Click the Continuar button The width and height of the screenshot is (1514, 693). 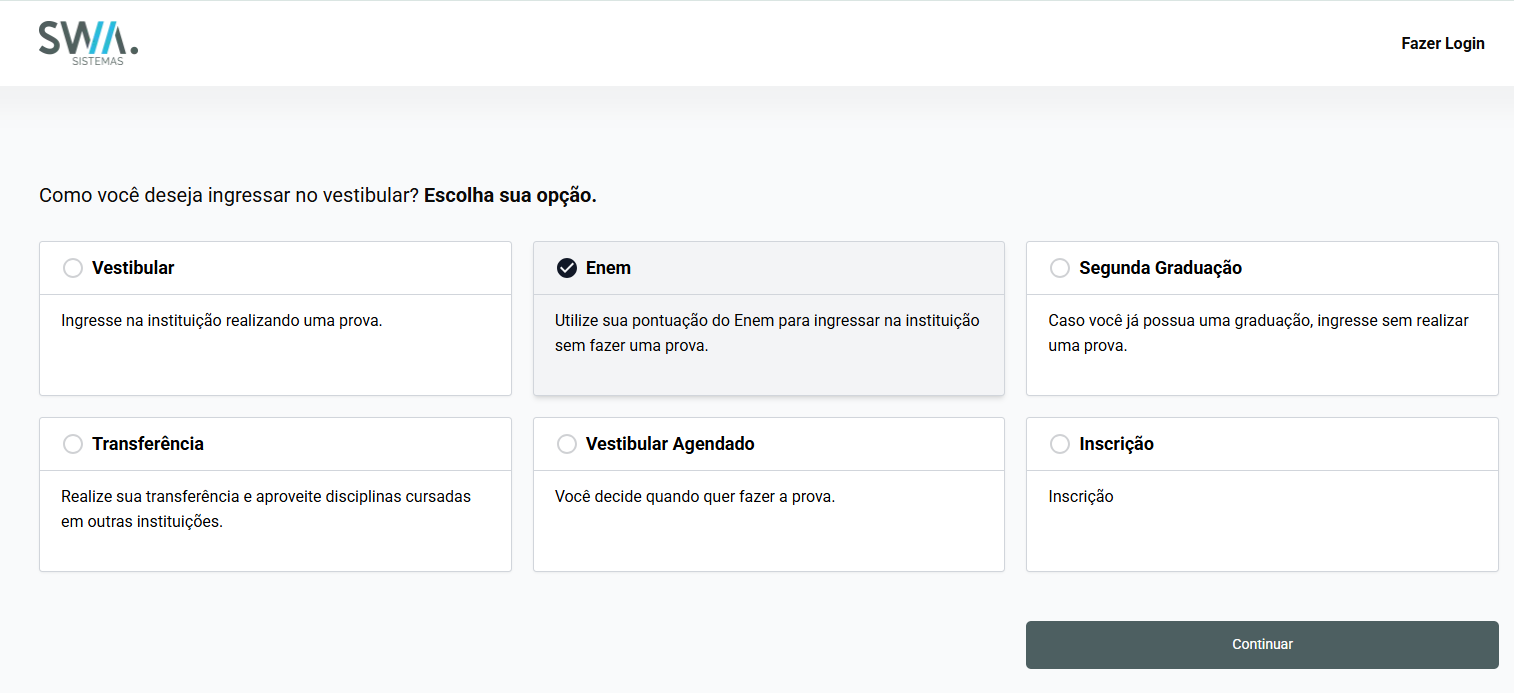[x=1262, y=645]
